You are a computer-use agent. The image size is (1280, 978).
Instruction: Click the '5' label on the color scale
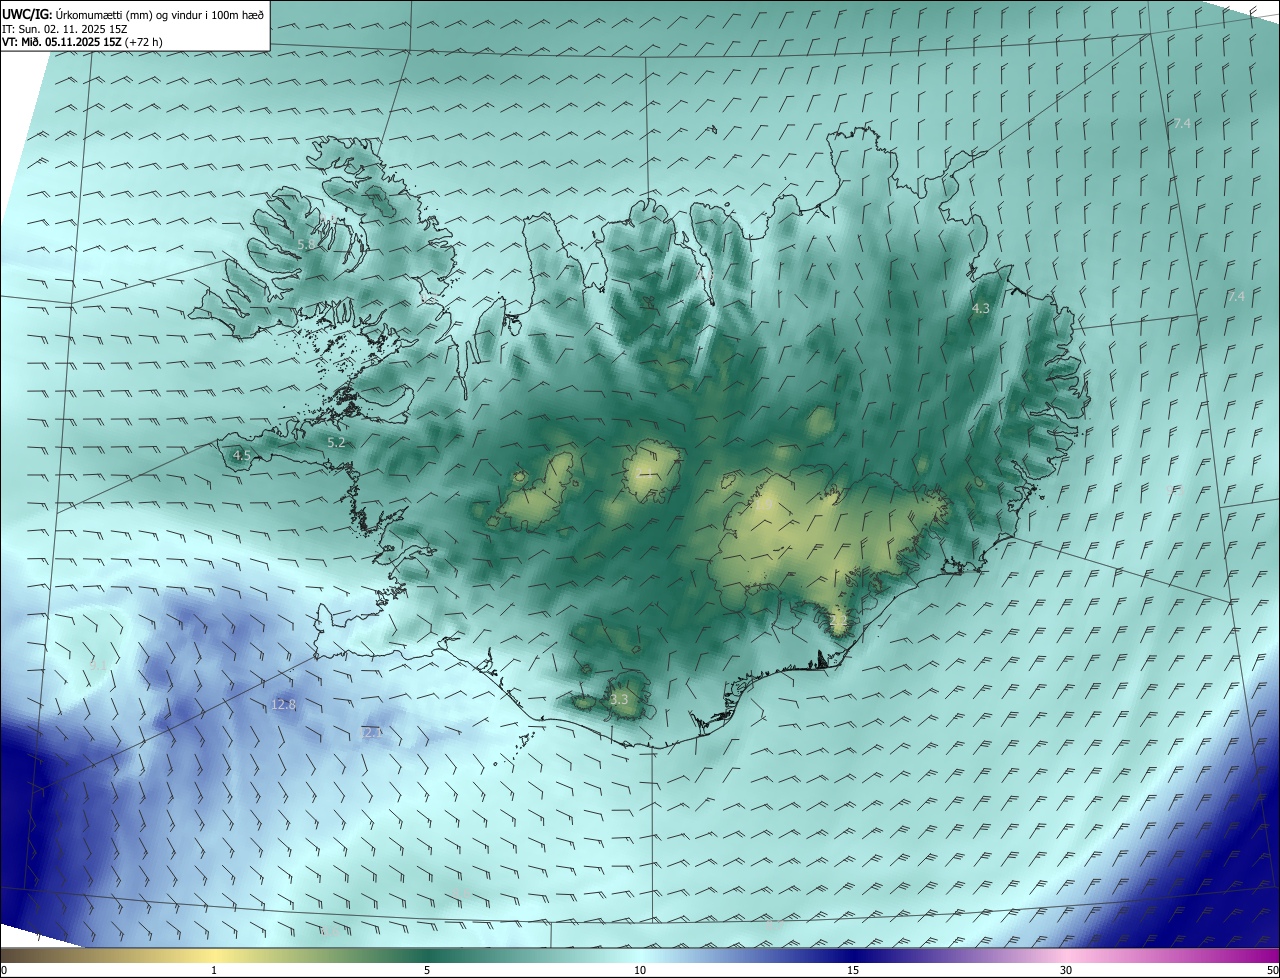tap(427, 971)
